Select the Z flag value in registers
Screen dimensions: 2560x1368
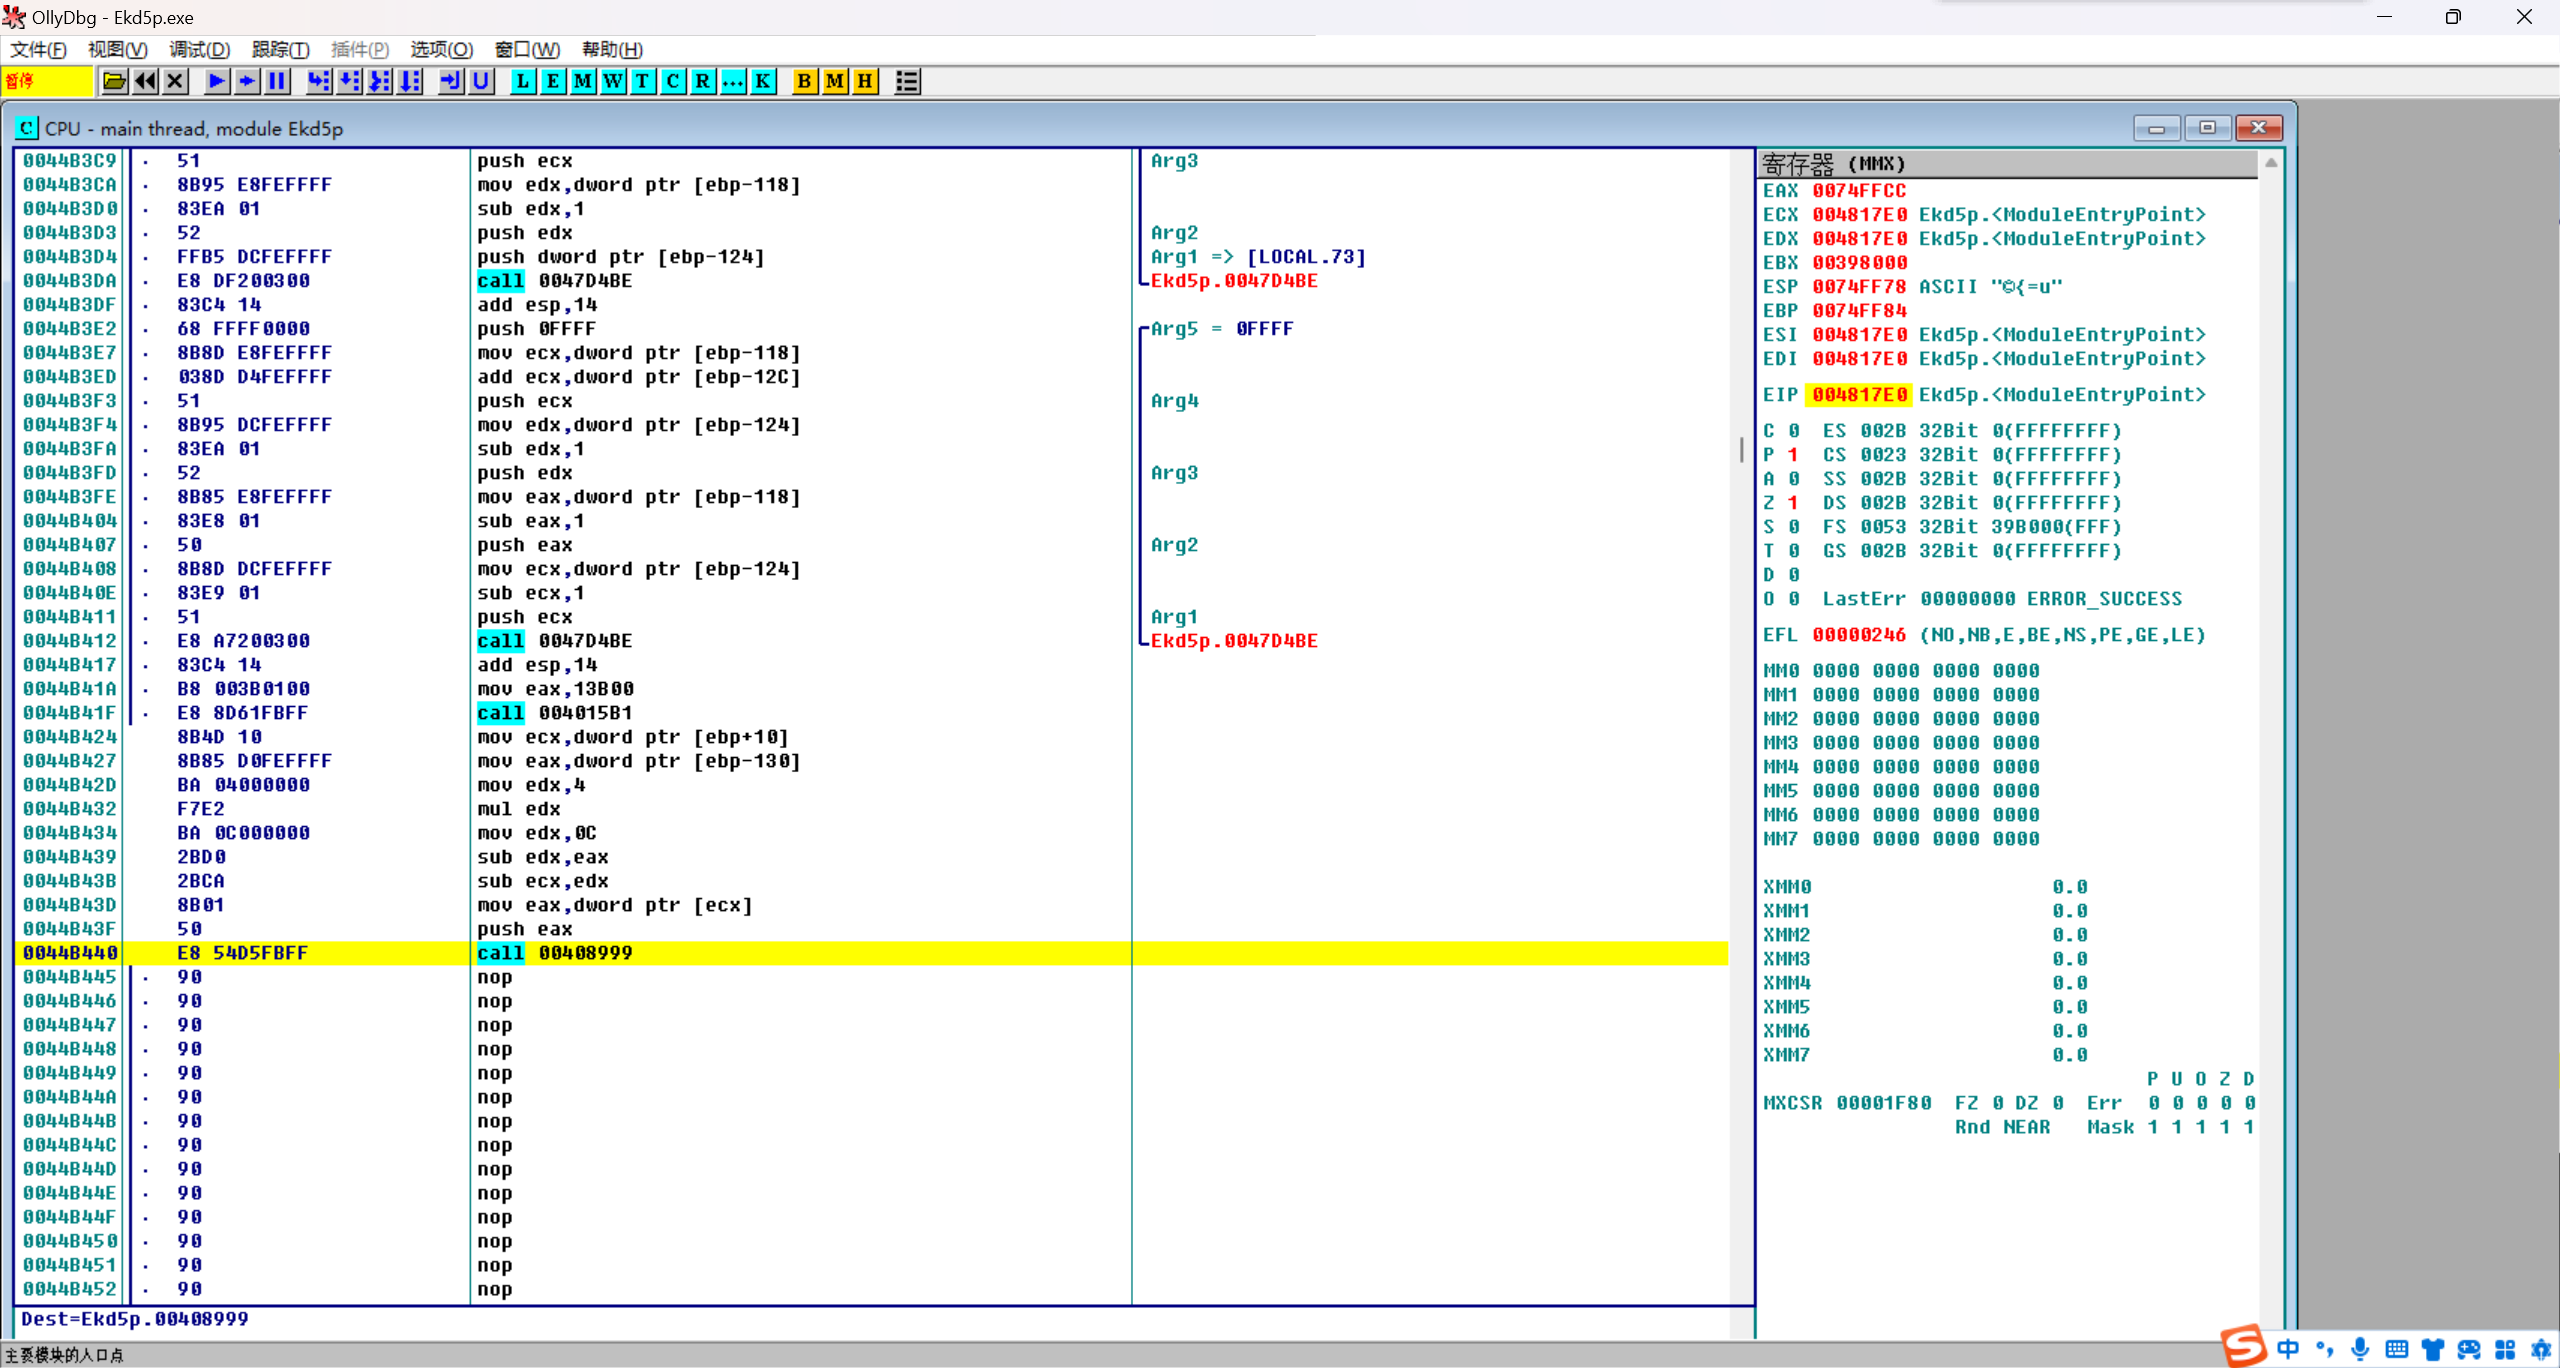pos(1793,503)
